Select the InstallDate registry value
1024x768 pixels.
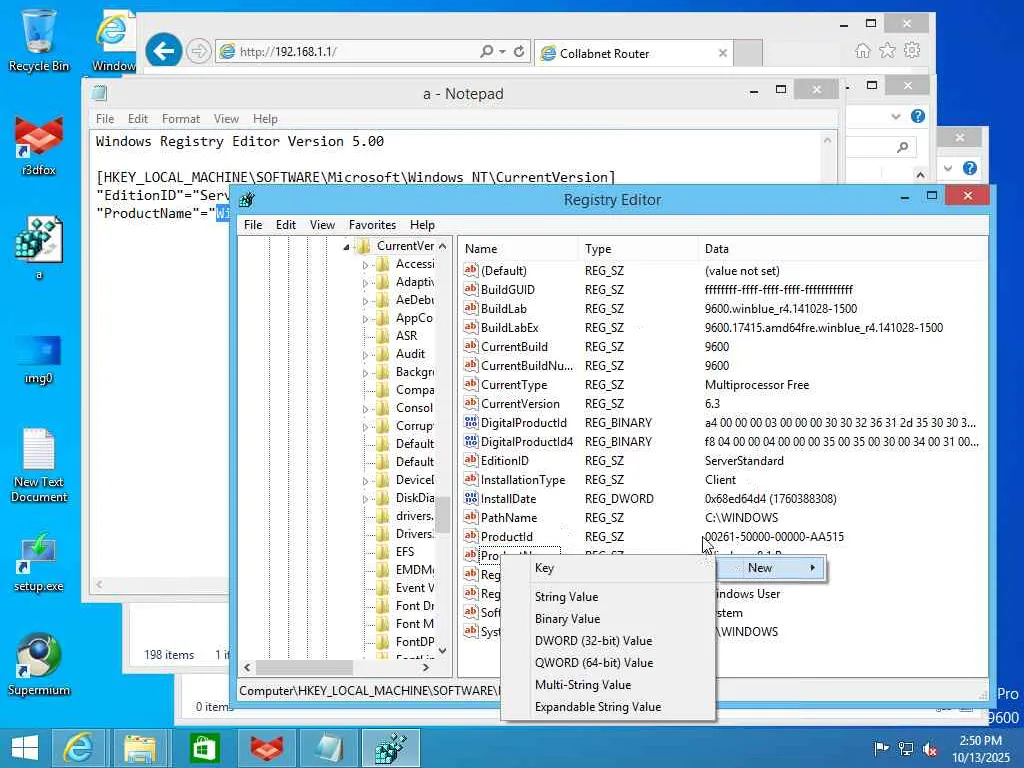(x=508, y=499)
